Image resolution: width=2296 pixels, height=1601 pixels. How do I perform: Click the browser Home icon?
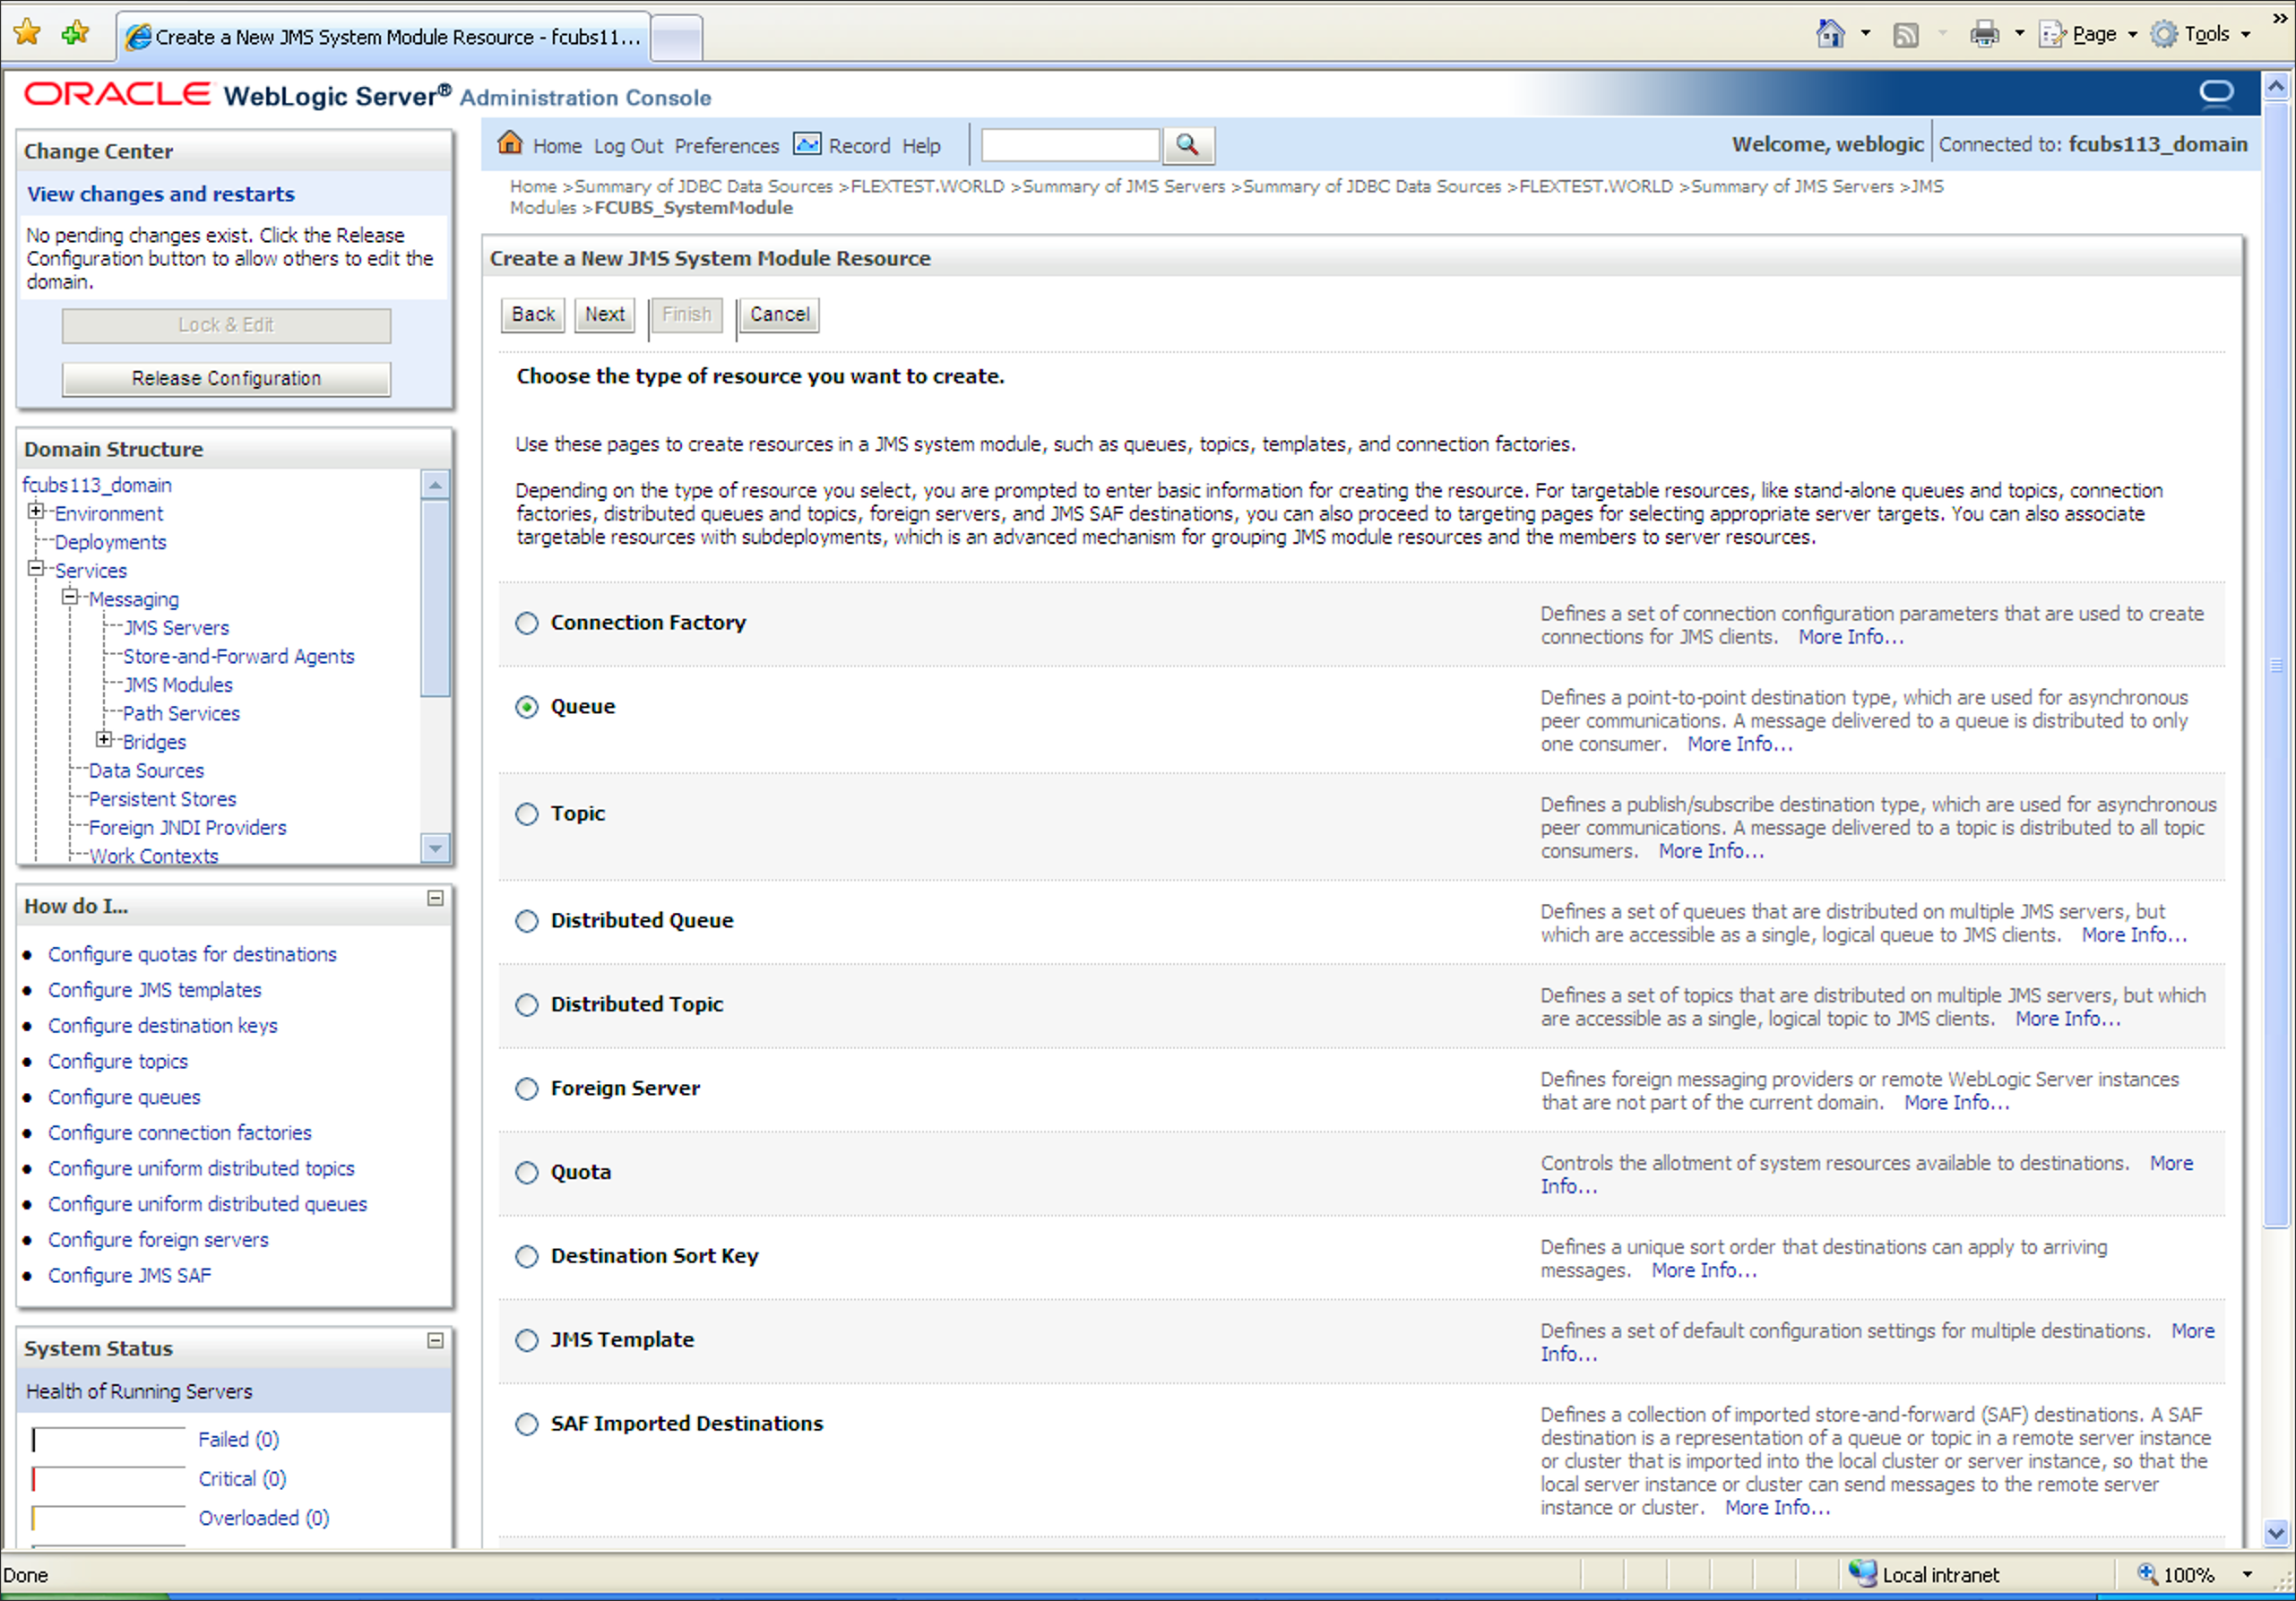coord(1830,34)
